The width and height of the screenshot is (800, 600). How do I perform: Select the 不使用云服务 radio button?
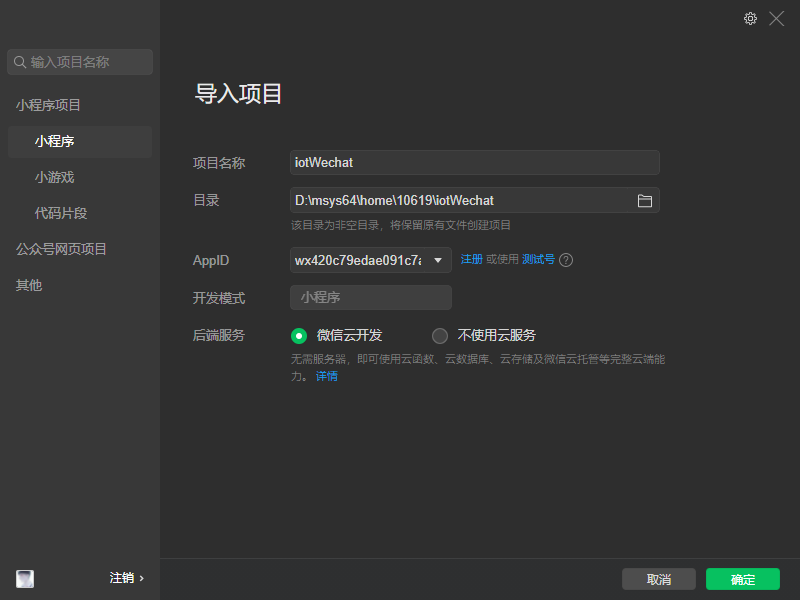click(440, 336)
